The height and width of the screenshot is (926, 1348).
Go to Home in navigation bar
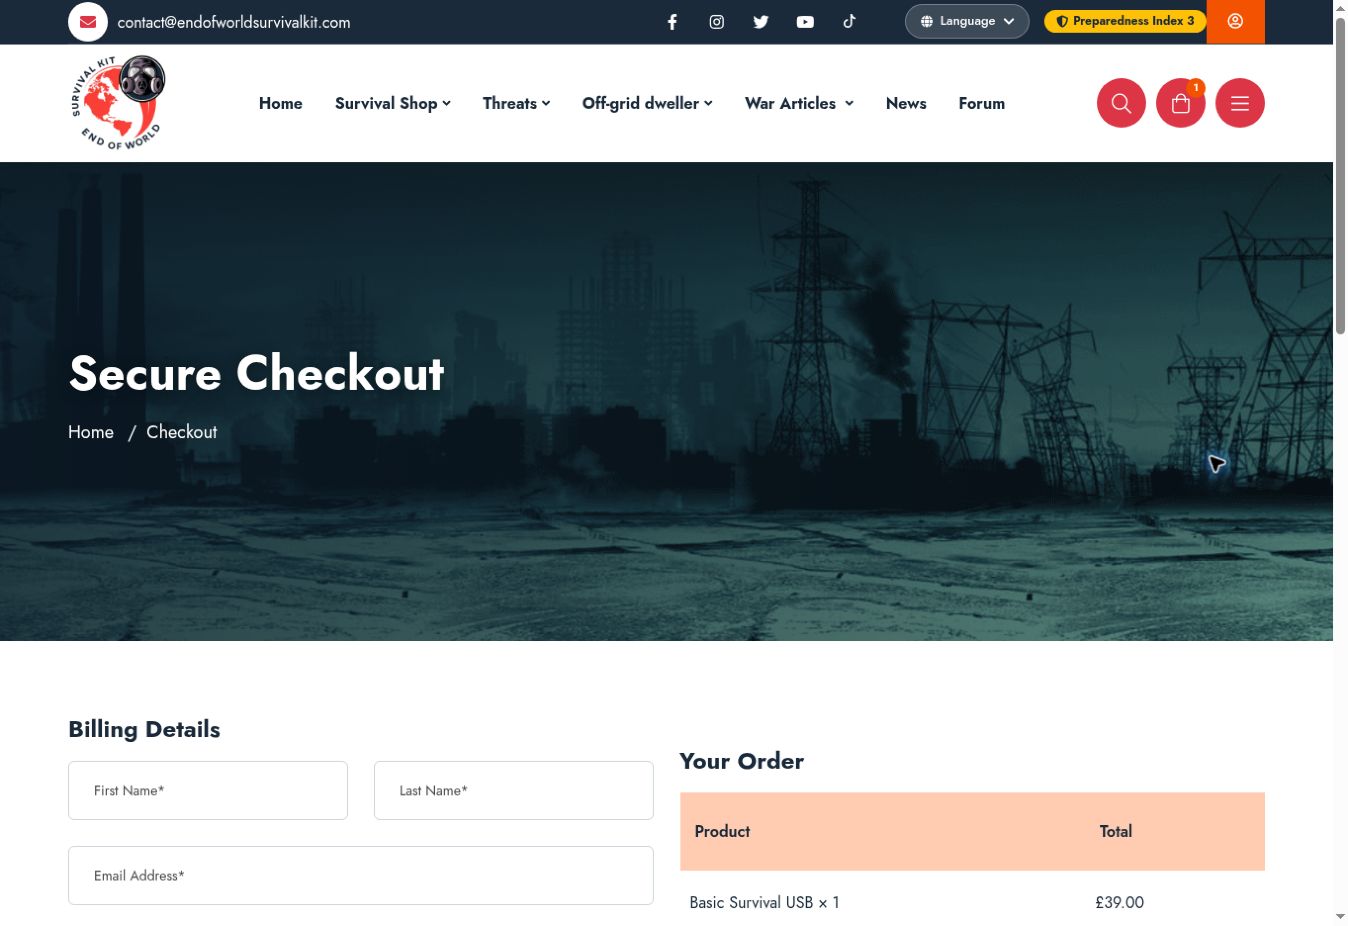281,103
